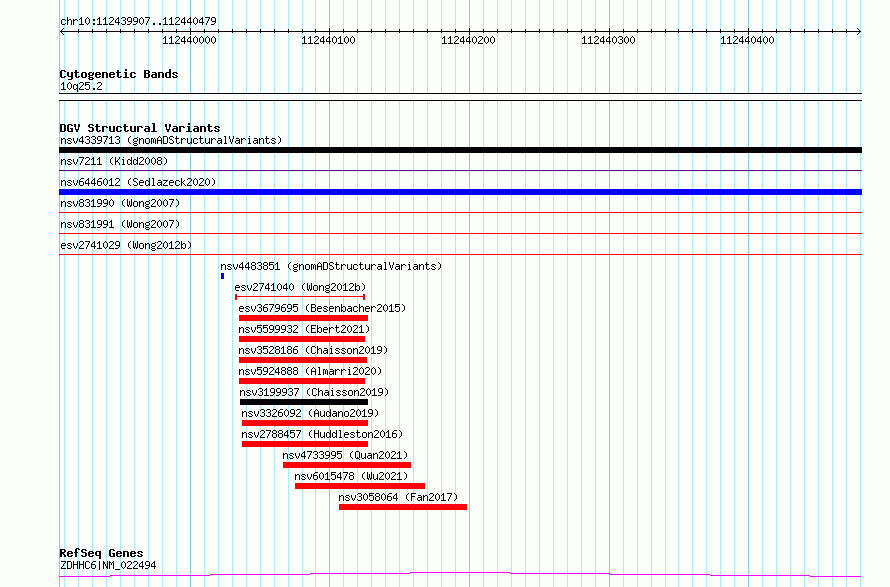Viewport: 890px width, 587px height.
Task: Open the ZDHHC6|NM_022494 RefSeq gene
Action: coord(108,565)
